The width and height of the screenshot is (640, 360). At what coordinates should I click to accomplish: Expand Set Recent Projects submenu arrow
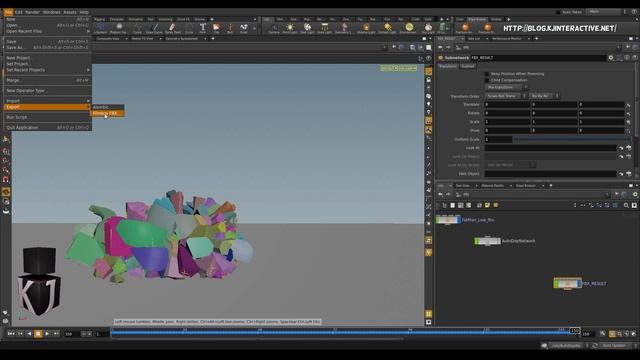(x=88, y=70)
